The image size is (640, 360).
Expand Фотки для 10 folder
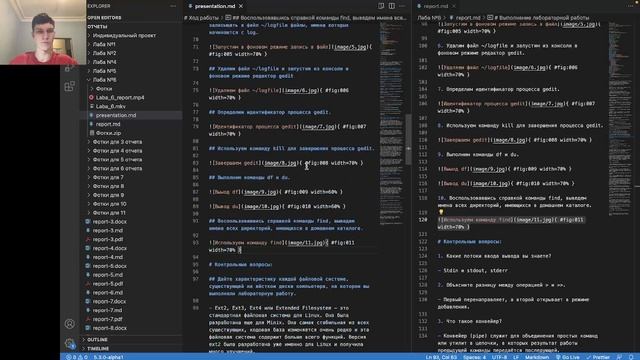click(x=109, y=204)
